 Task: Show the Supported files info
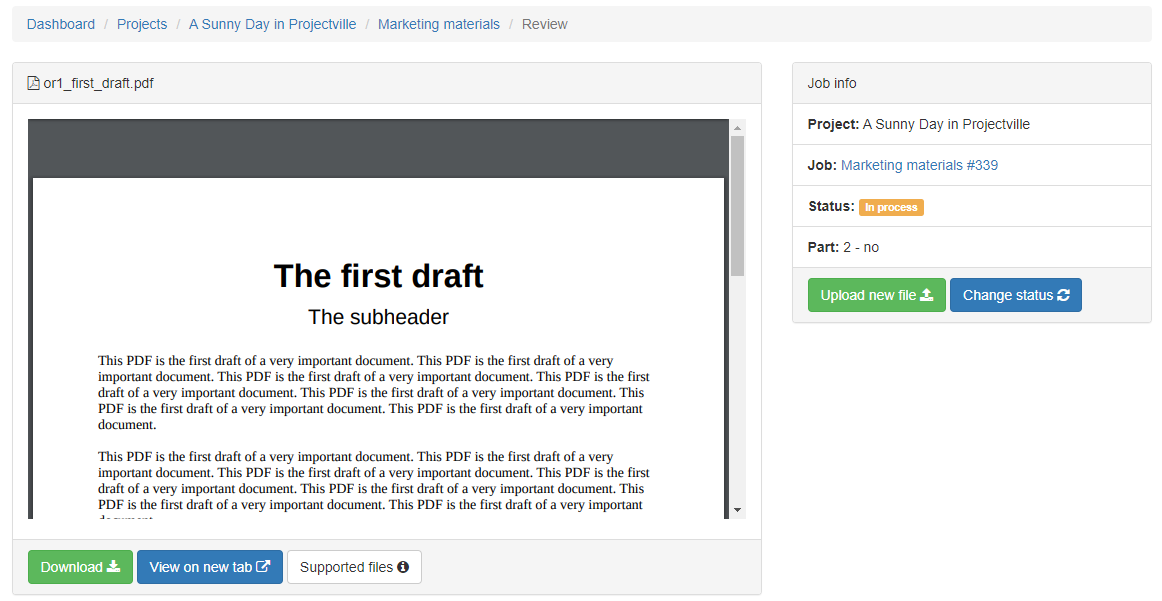354,567
